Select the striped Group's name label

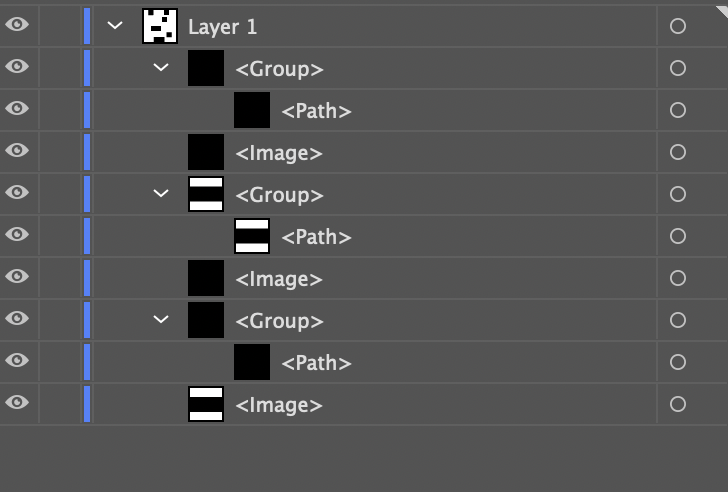pos(279,195)
